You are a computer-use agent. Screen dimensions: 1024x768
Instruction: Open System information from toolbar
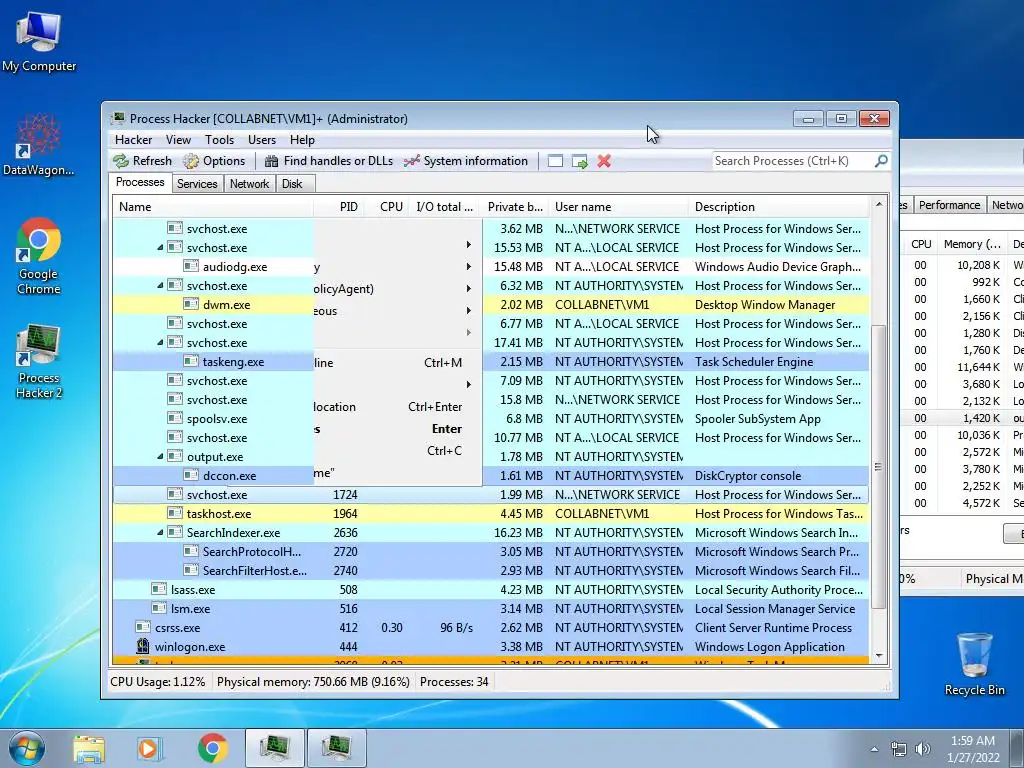(x=466, y=161)
